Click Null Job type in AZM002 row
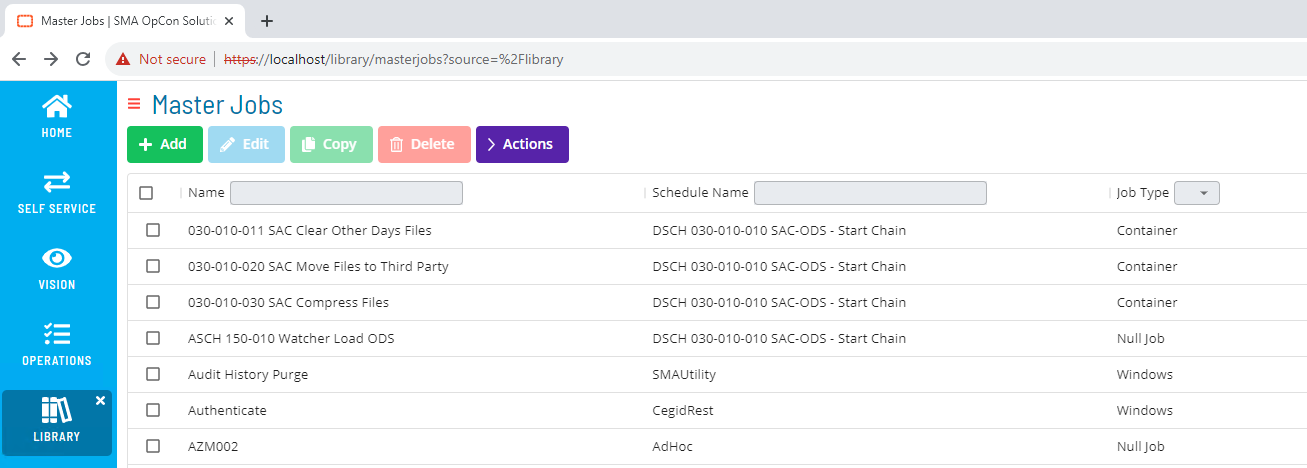This screenshot has height=468, width=1307. coord(1141,446)
